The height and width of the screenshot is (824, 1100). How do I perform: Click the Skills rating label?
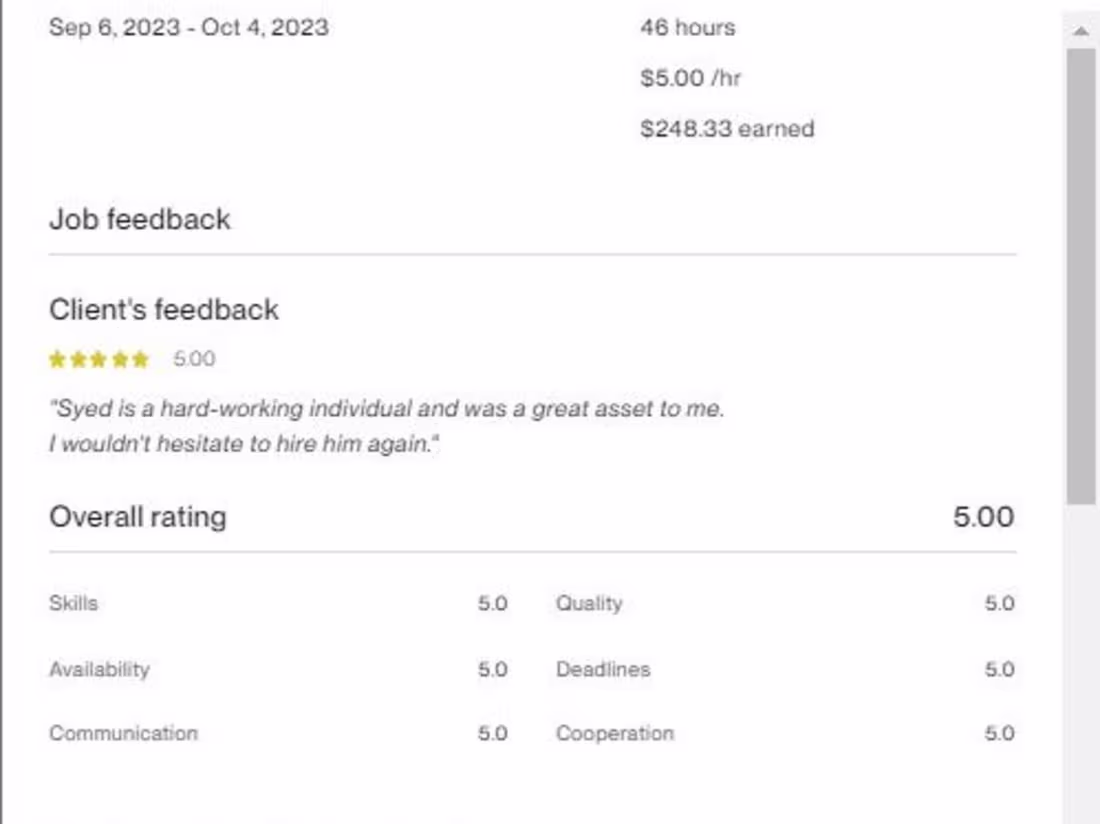tap(73, 603)
